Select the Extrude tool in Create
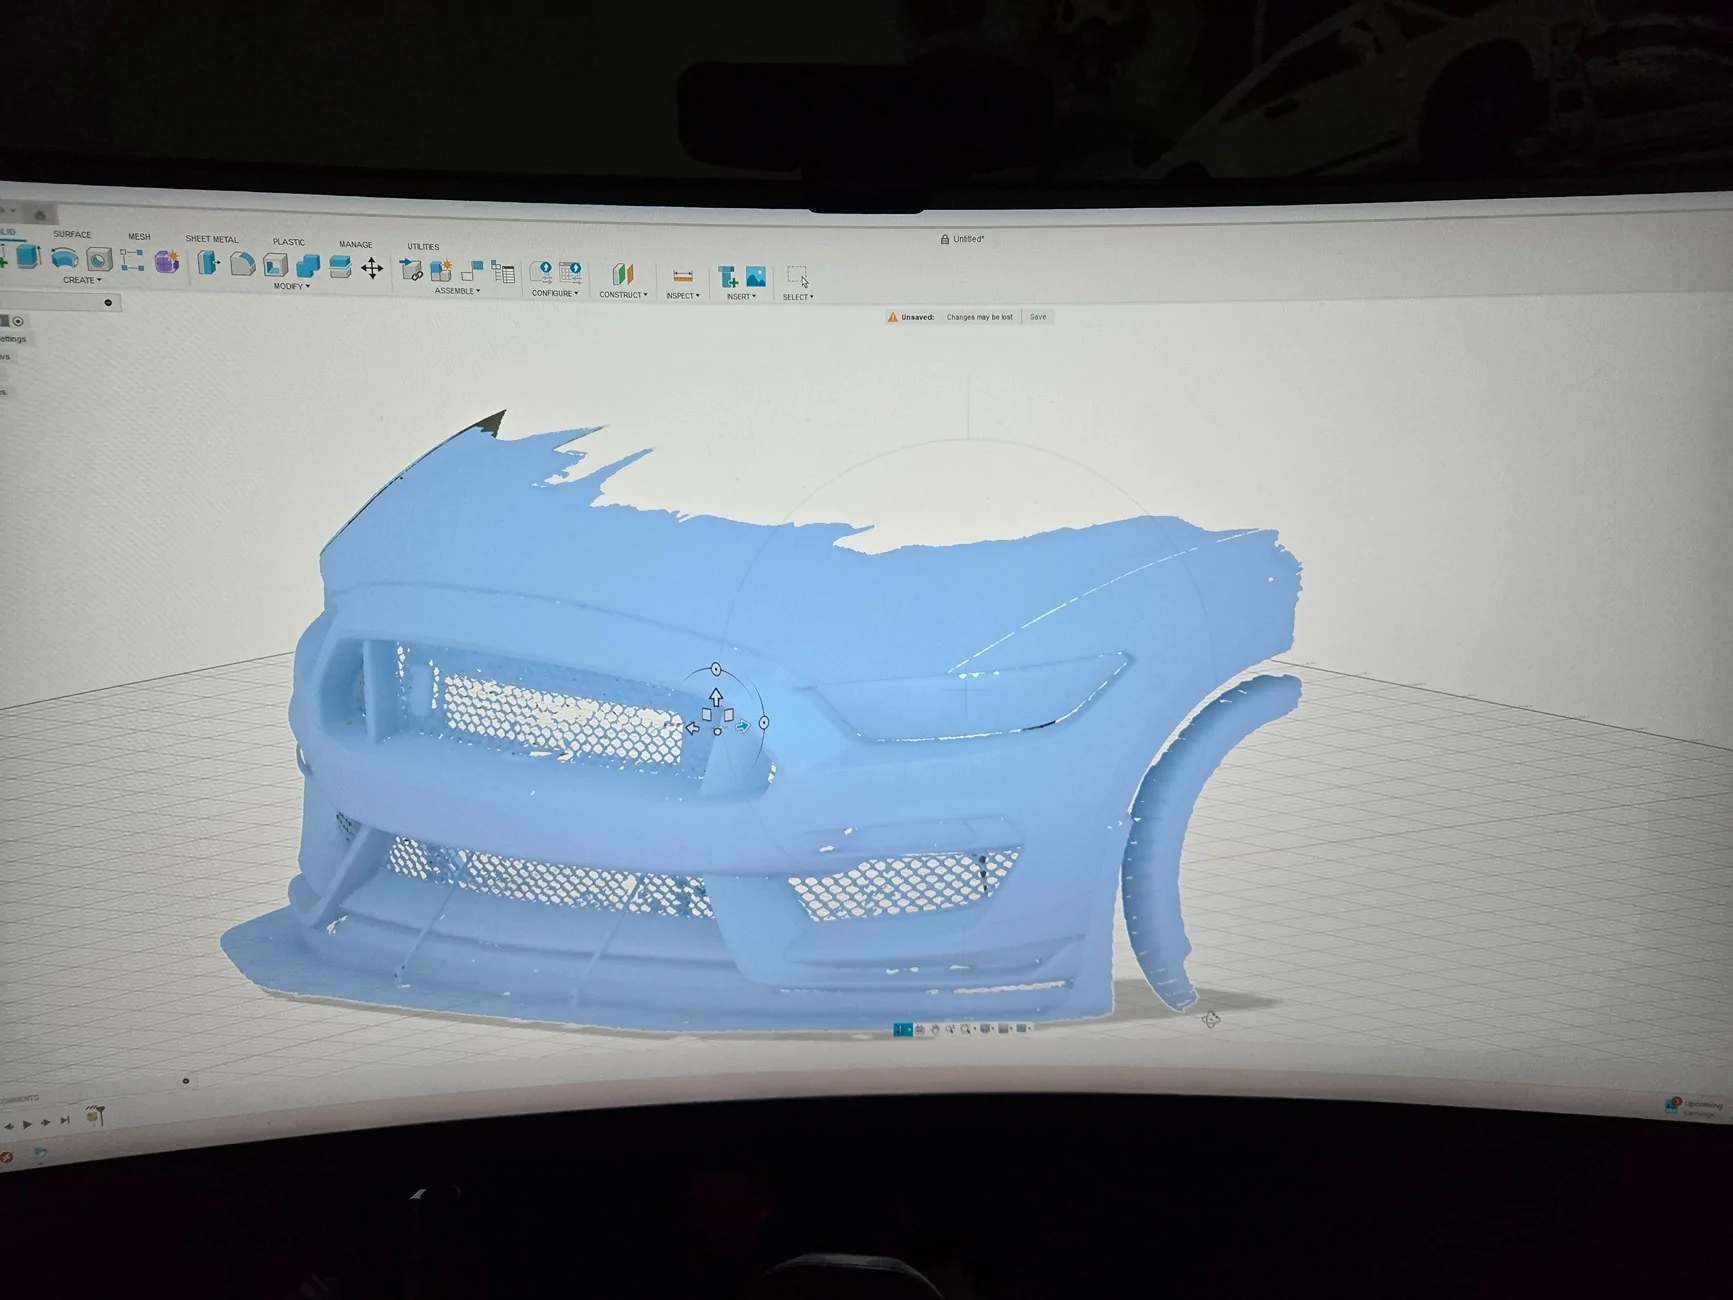 (x=28, y=257)
